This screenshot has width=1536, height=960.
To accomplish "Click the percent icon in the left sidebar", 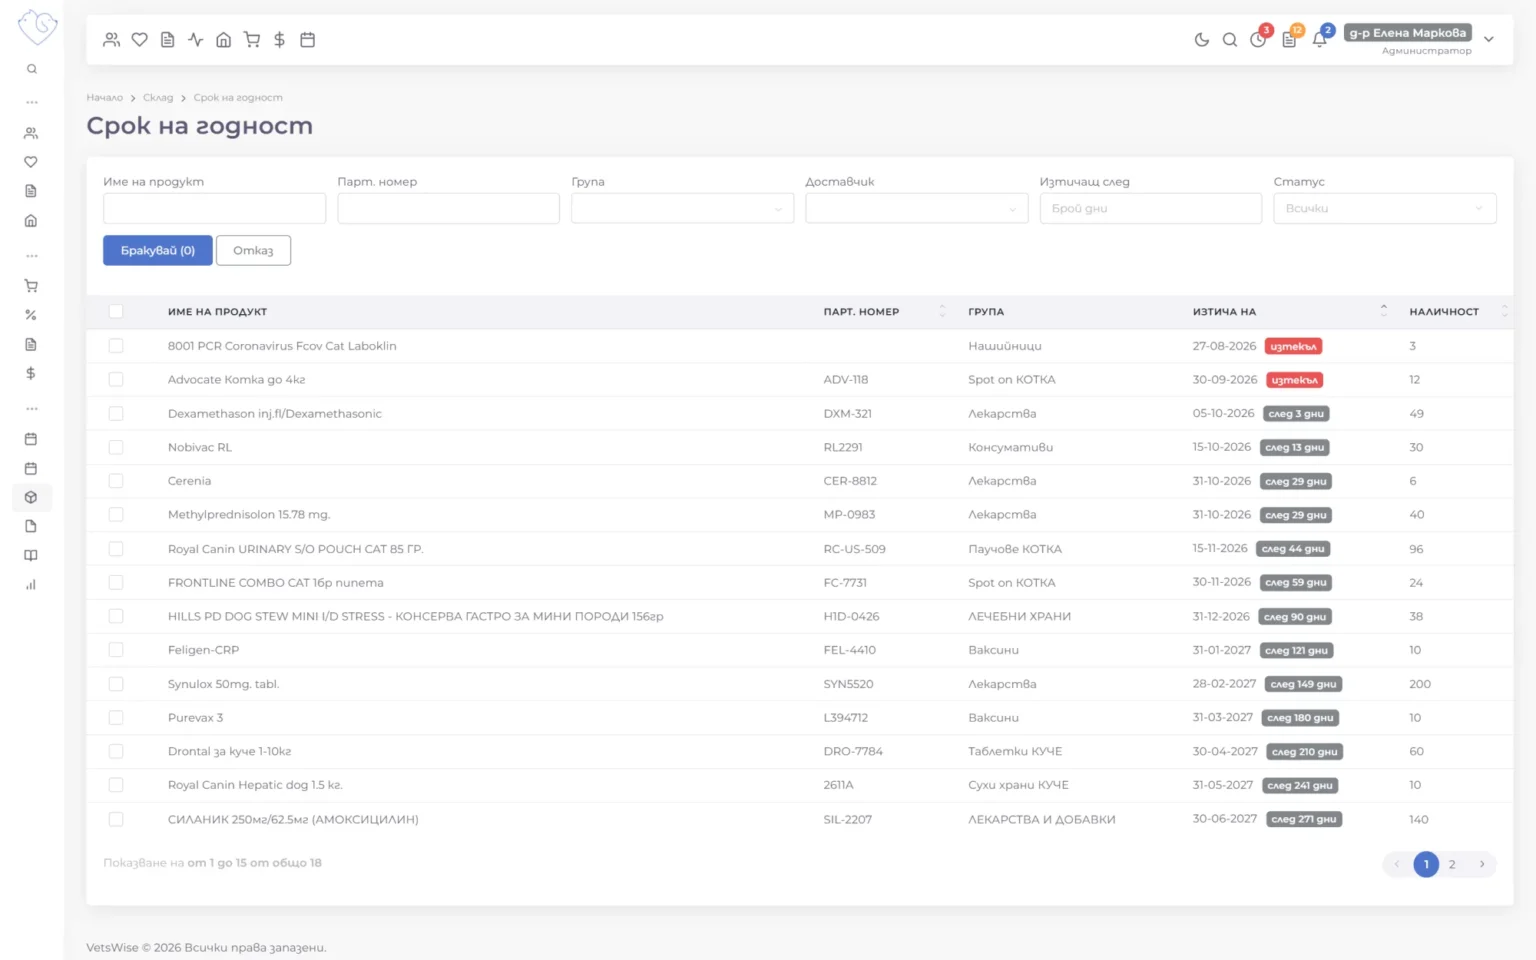I will (31, 315).
